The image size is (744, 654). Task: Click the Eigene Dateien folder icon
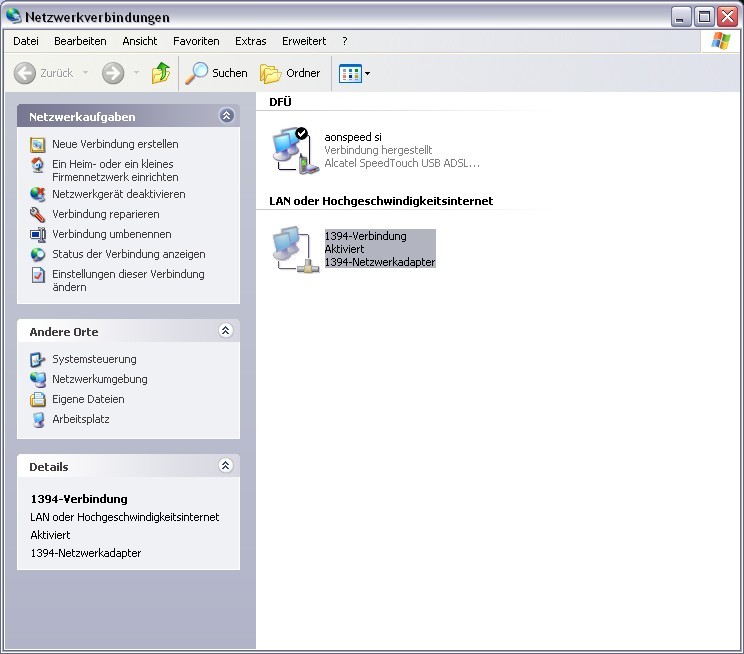[37, 400]
